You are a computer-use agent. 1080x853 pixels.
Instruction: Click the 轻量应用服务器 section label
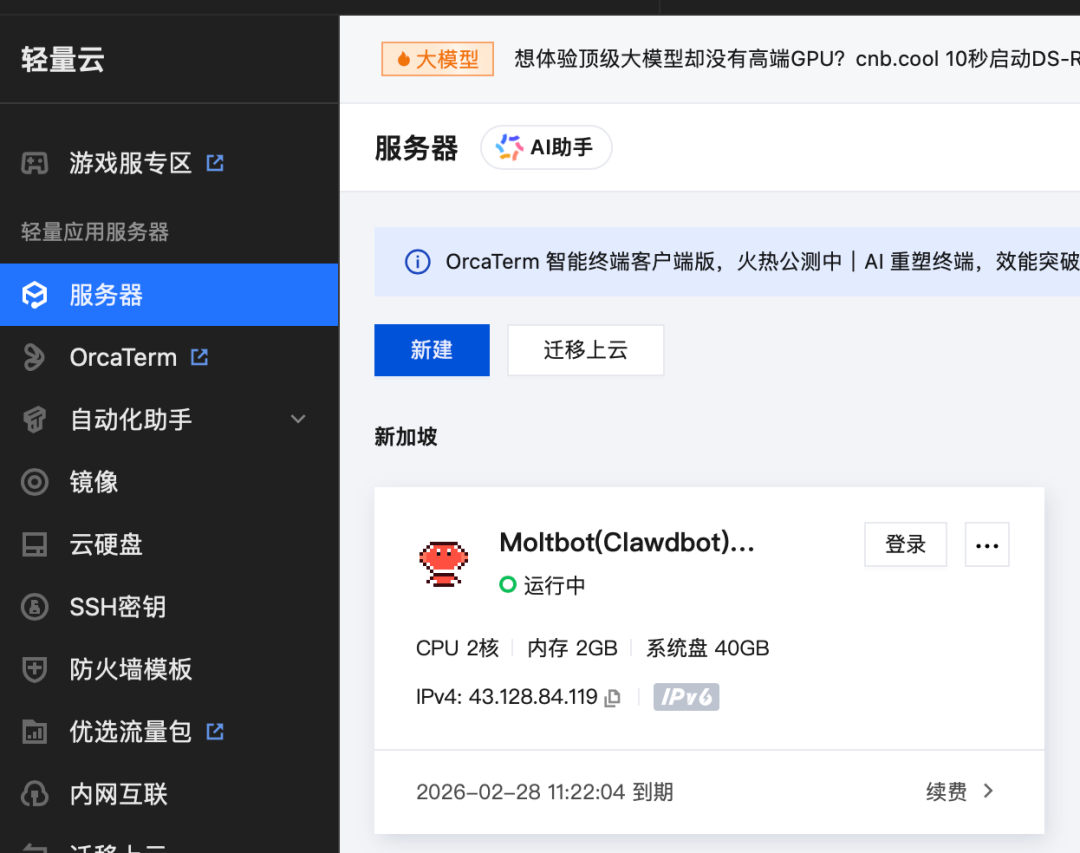click(x=95, y=232)
